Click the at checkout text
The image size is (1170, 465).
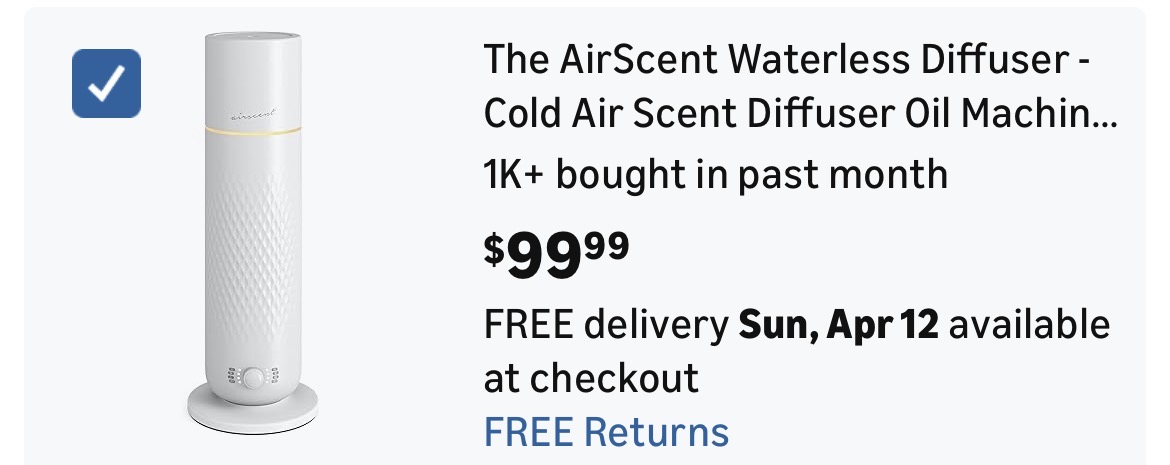[x=590, y=379]
